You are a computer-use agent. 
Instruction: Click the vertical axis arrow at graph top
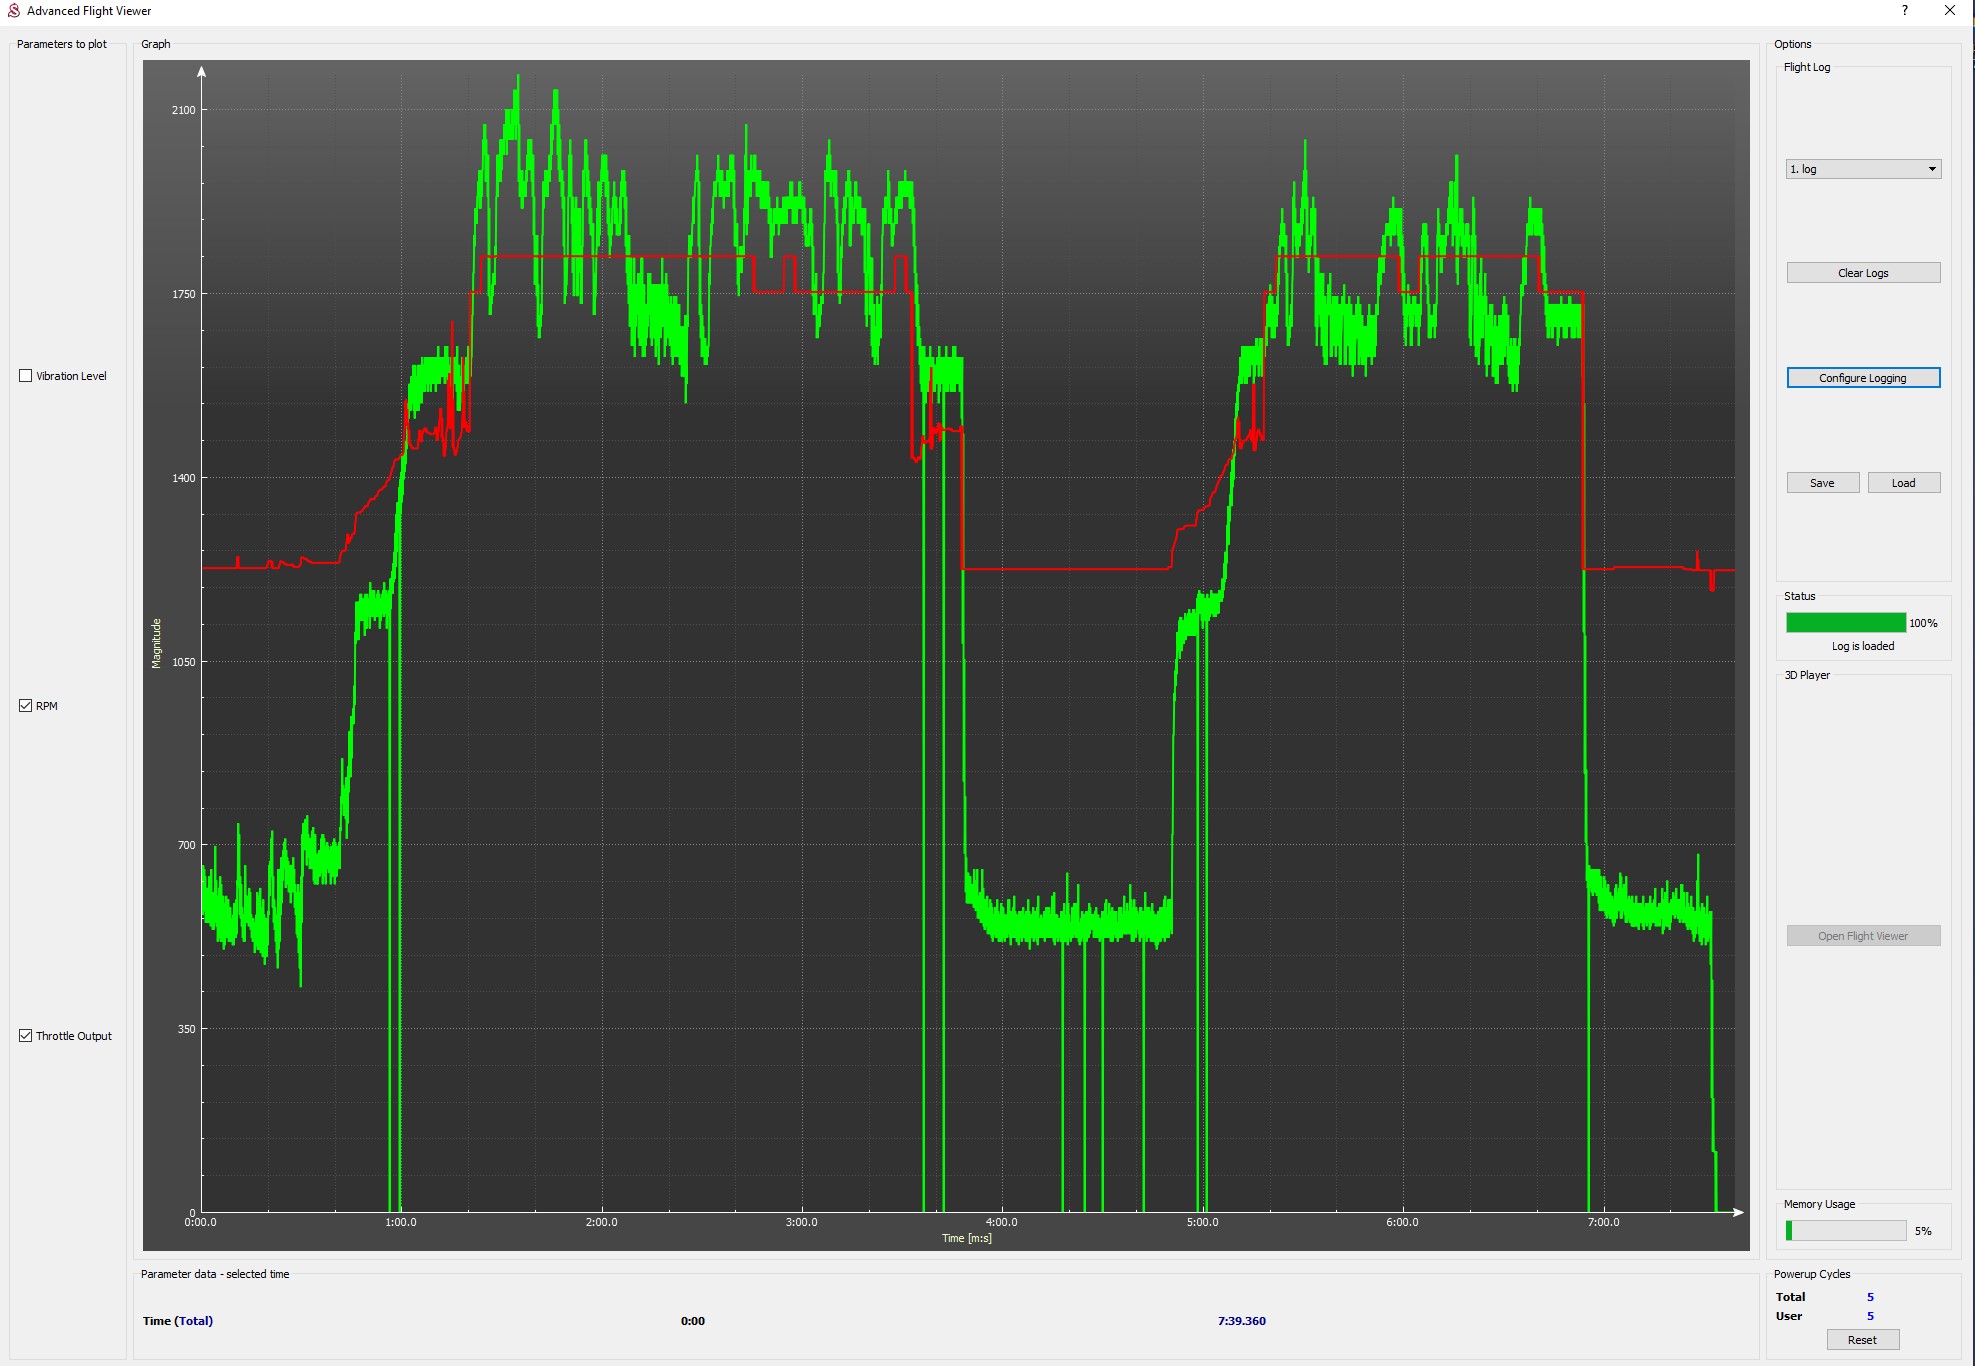coord(202,72)
